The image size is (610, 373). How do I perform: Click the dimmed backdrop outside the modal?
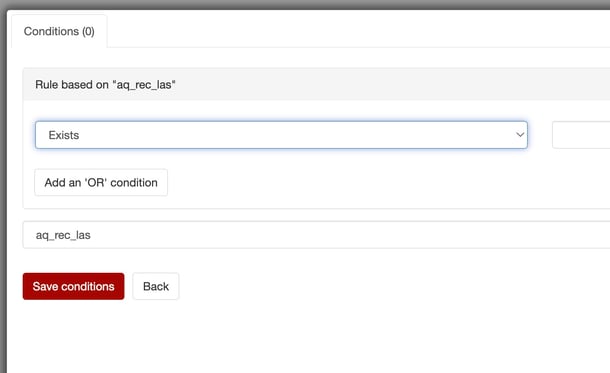(x=3, y=194)
